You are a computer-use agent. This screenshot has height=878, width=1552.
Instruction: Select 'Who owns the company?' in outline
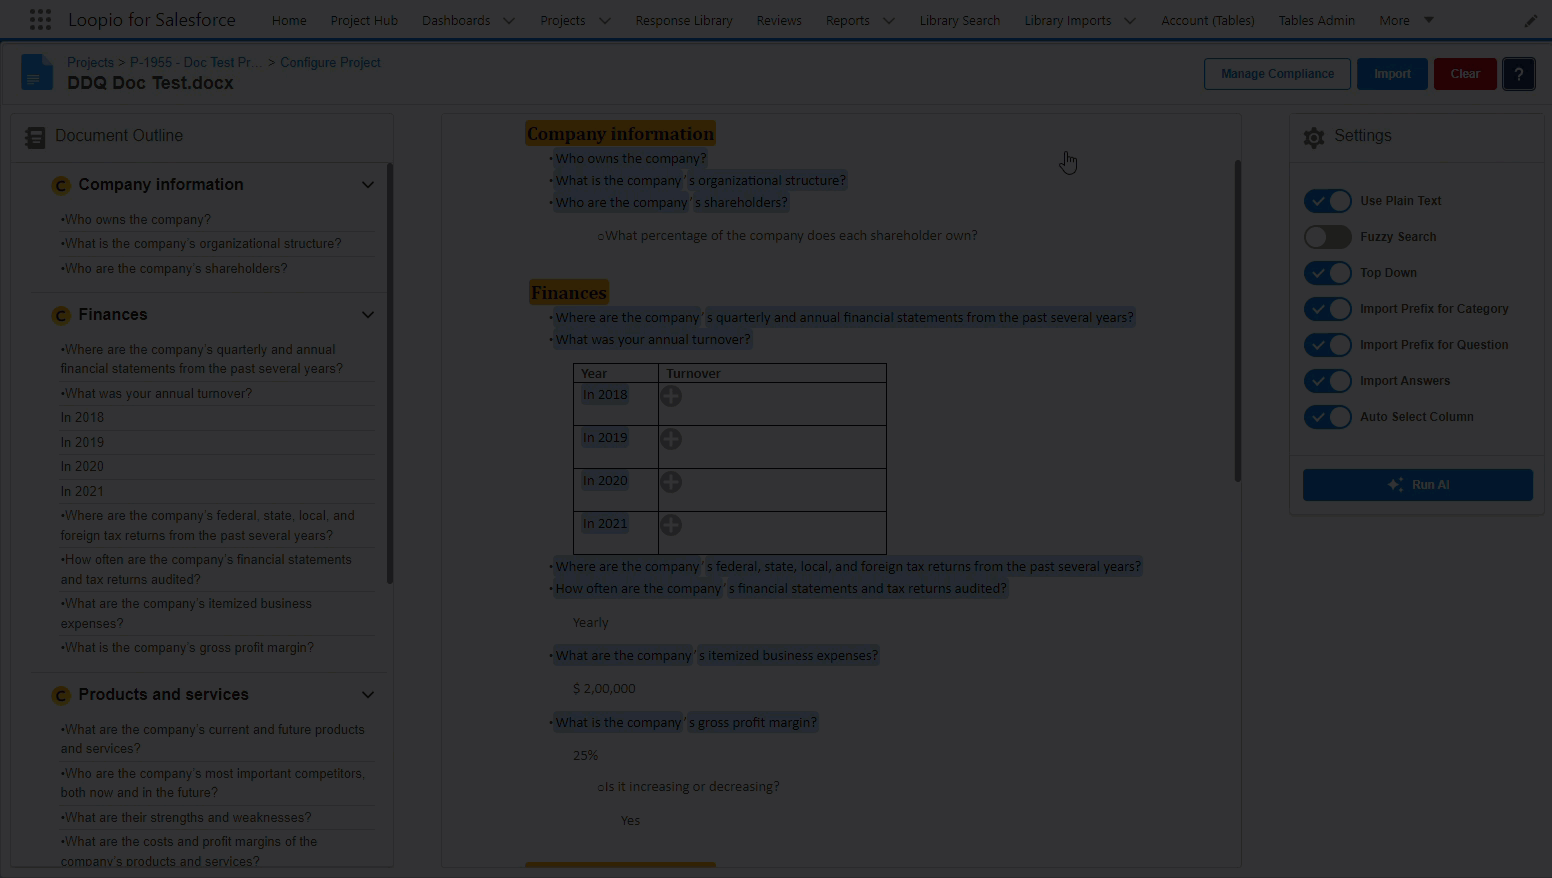point(136,220)
